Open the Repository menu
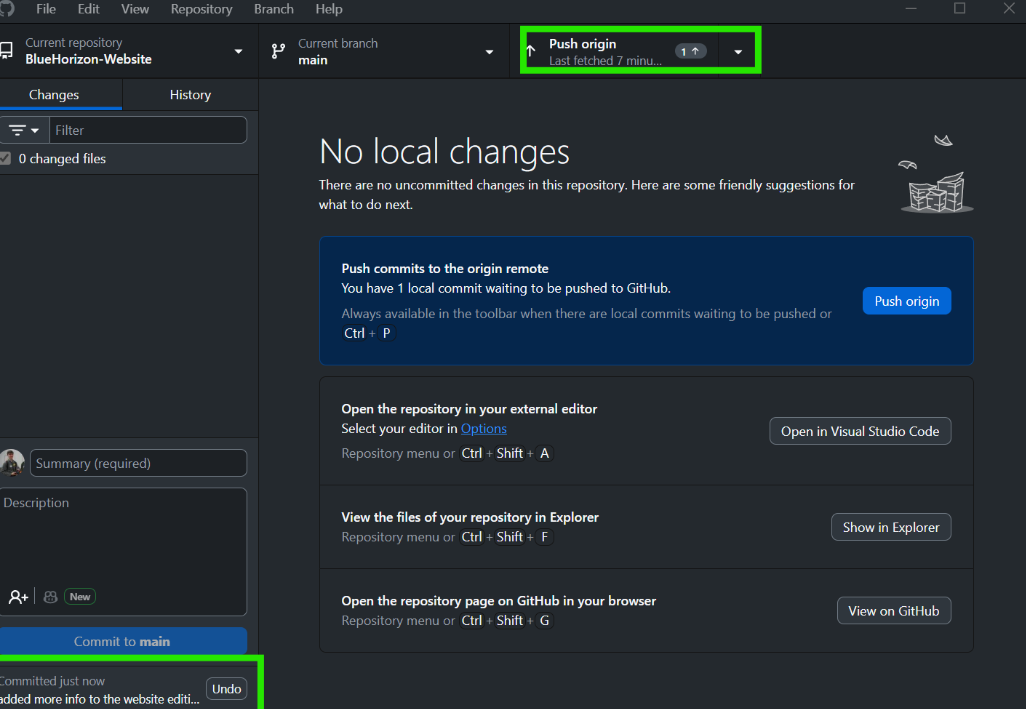 [202, 9]
